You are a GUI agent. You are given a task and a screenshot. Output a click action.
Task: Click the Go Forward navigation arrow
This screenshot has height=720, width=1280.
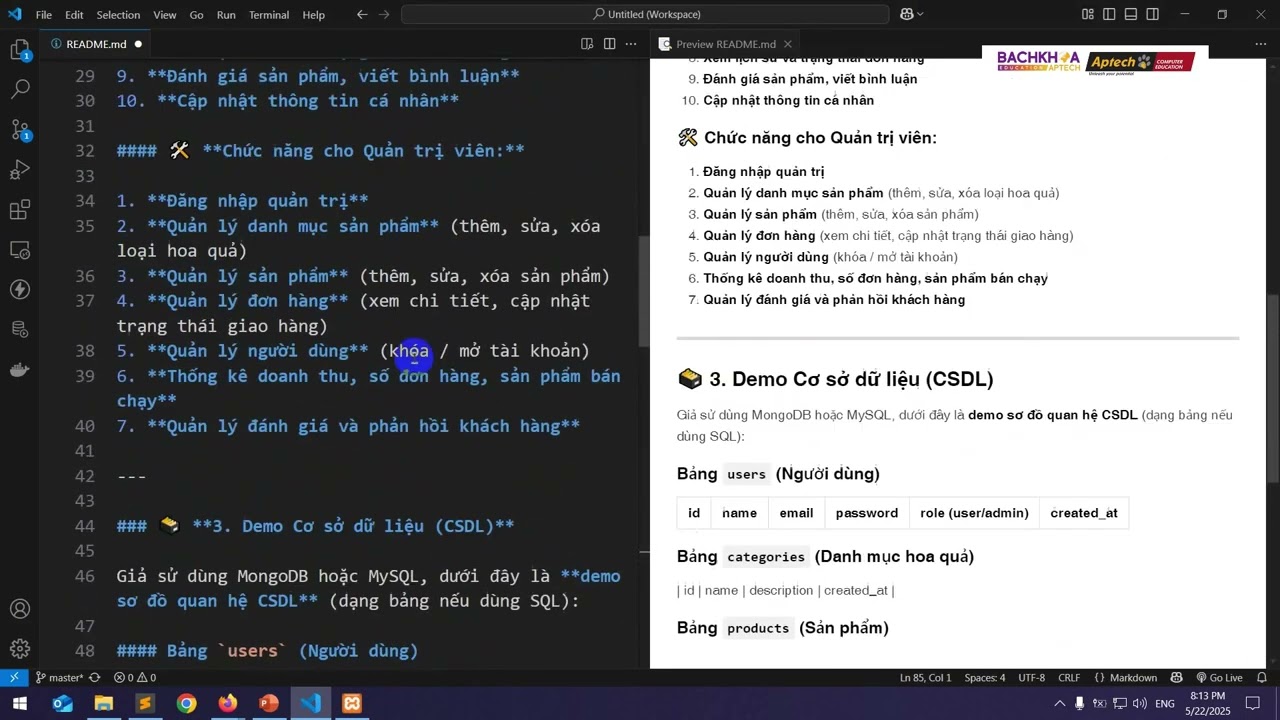coord(384,14)
